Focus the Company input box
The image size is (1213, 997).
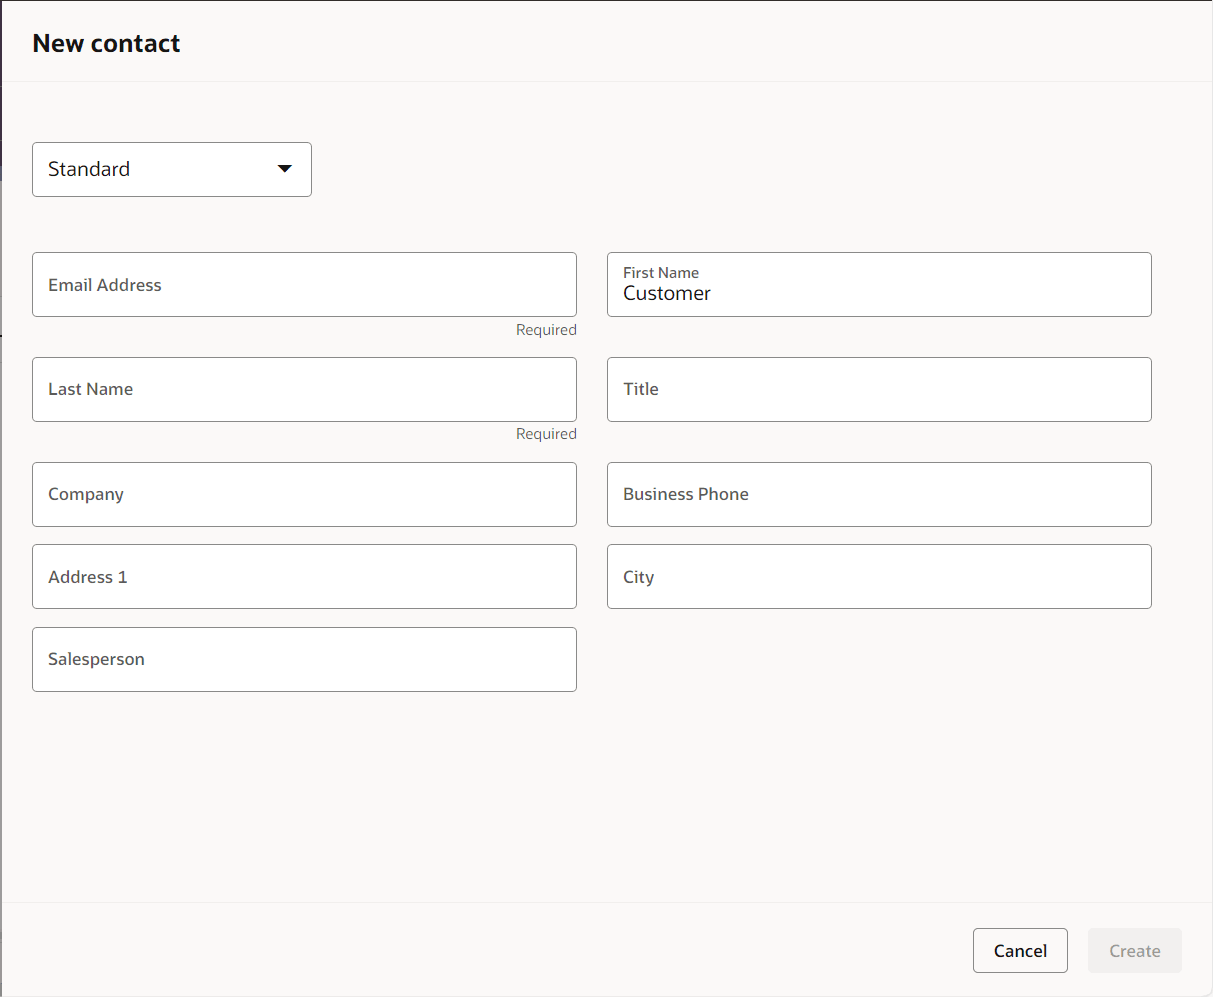(304, 494)
